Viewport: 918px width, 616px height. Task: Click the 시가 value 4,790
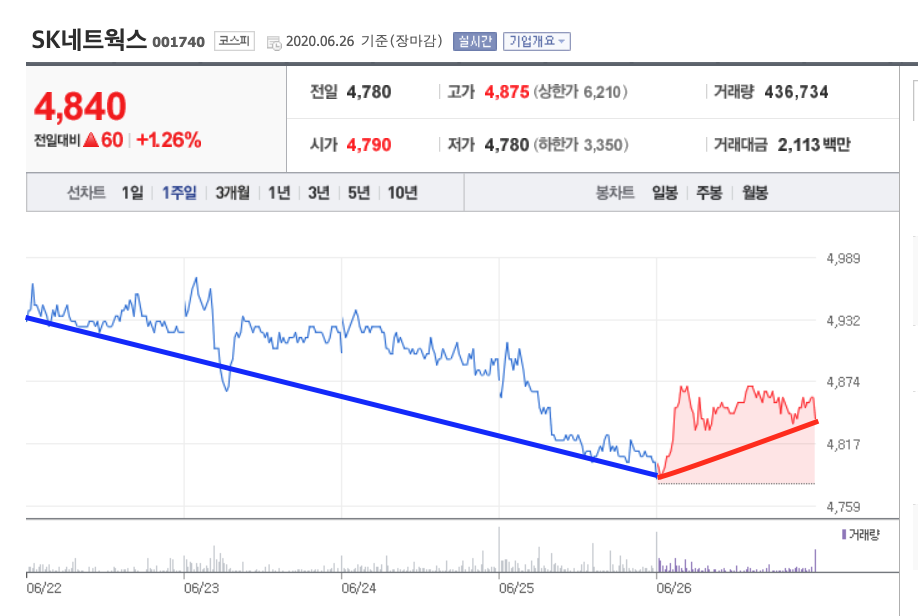pos(369,145)
